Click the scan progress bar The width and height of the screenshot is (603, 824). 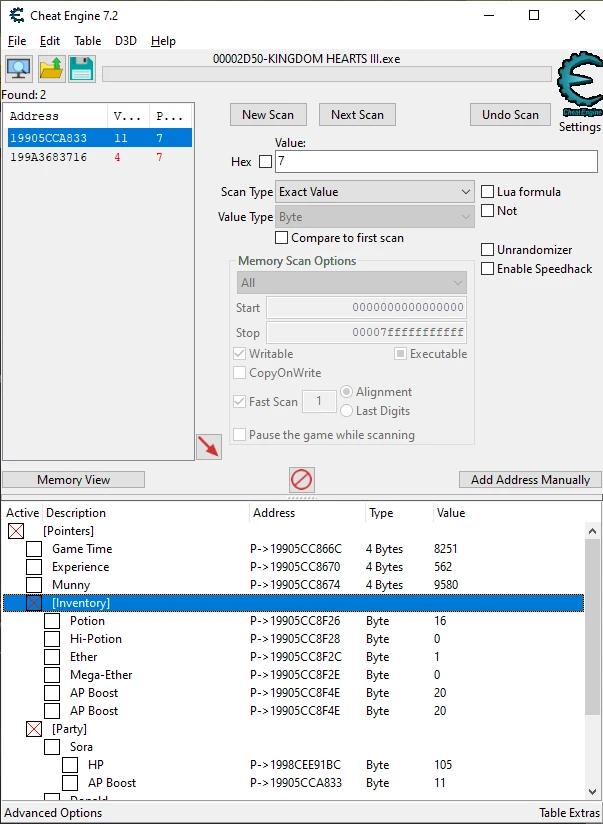(x=326, y=75)
